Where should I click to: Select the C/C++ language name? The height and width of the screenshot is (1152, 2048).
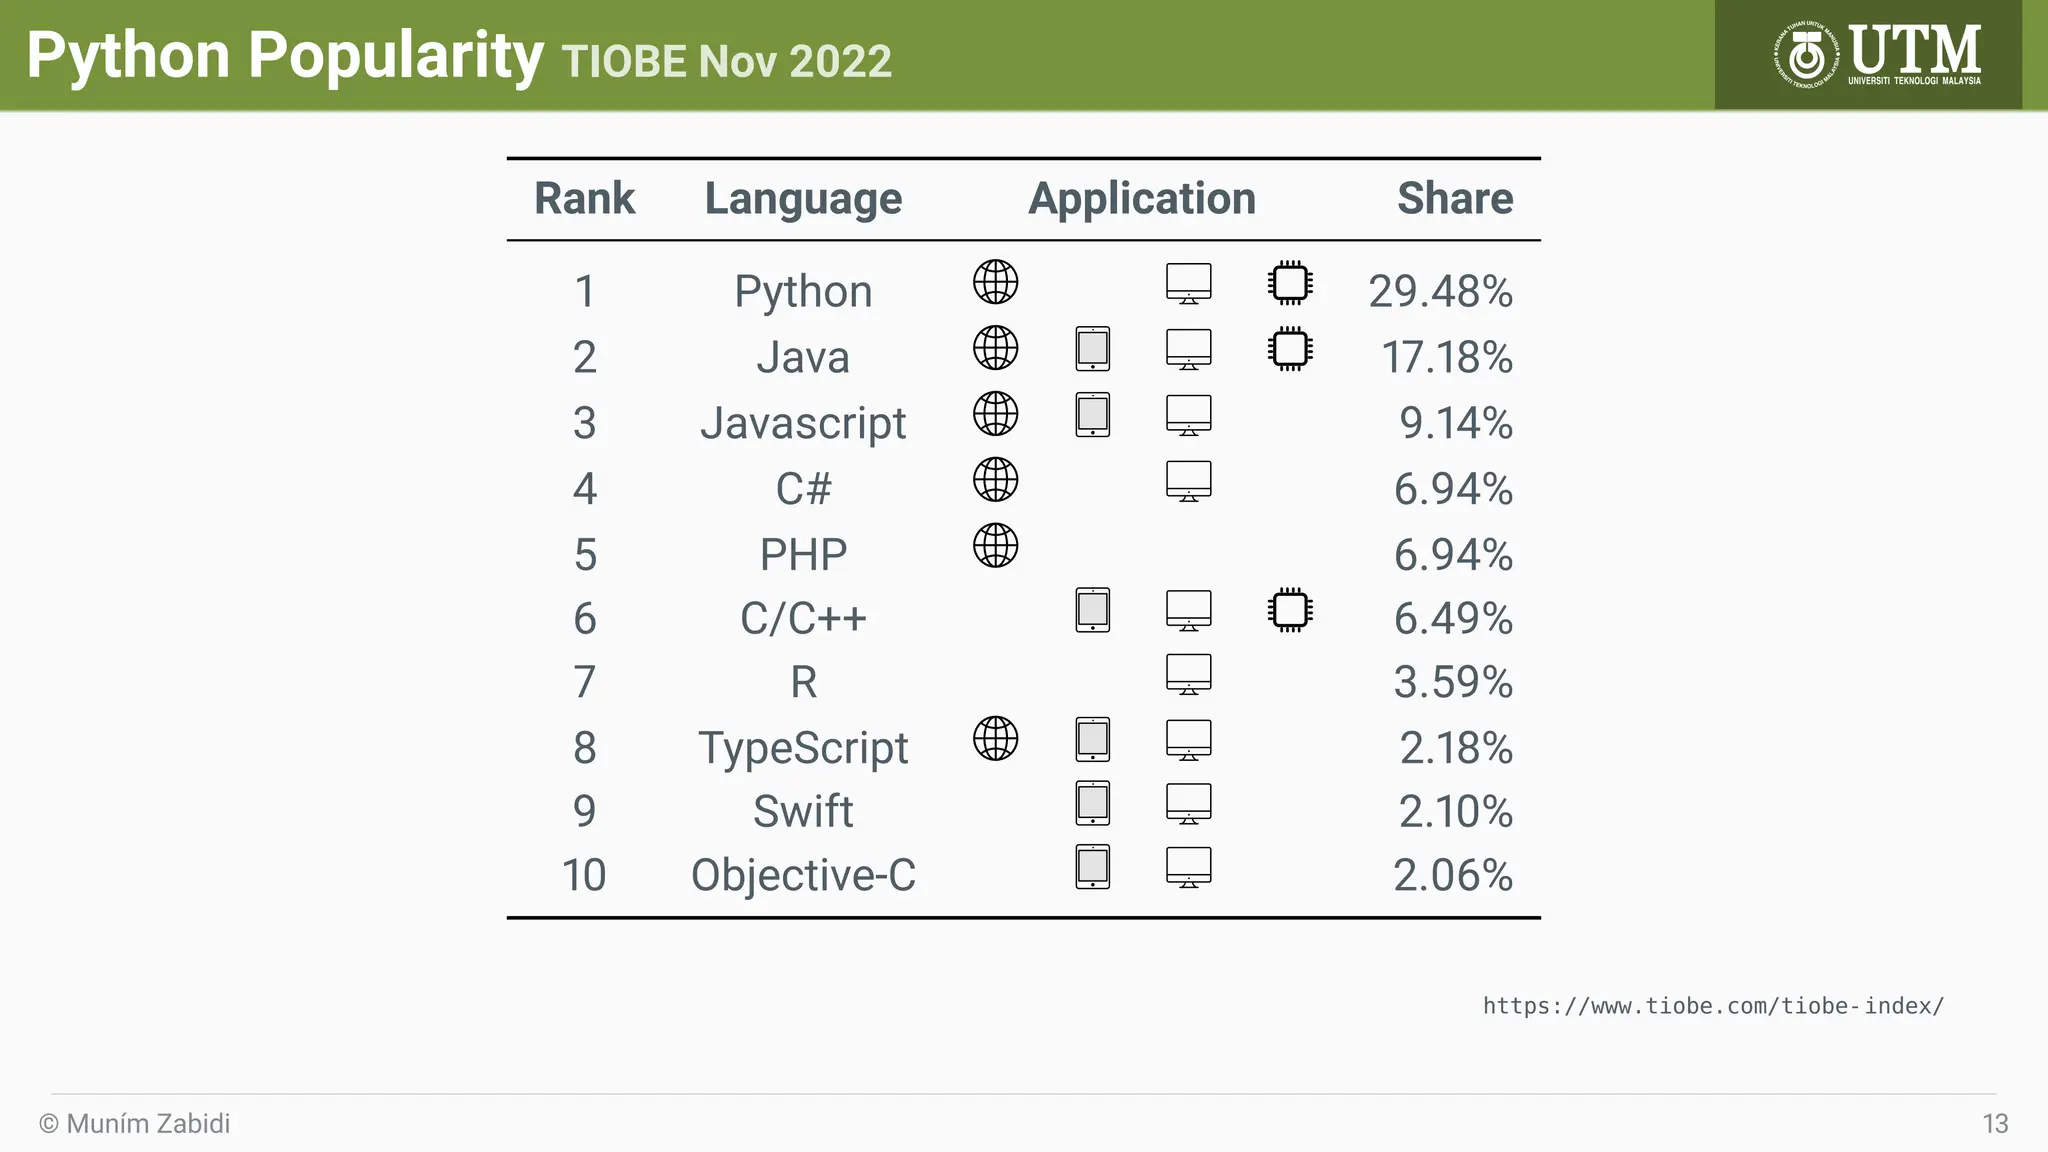click(x=804, y=618)
